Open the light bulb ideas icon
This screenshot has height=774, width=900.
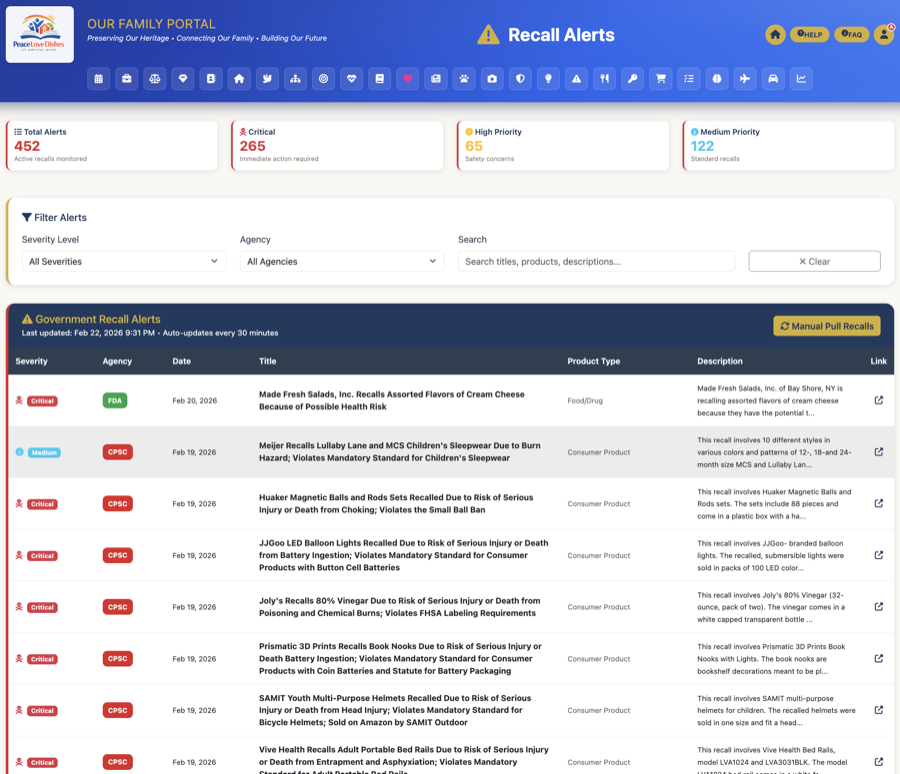[x=549, y=79]
